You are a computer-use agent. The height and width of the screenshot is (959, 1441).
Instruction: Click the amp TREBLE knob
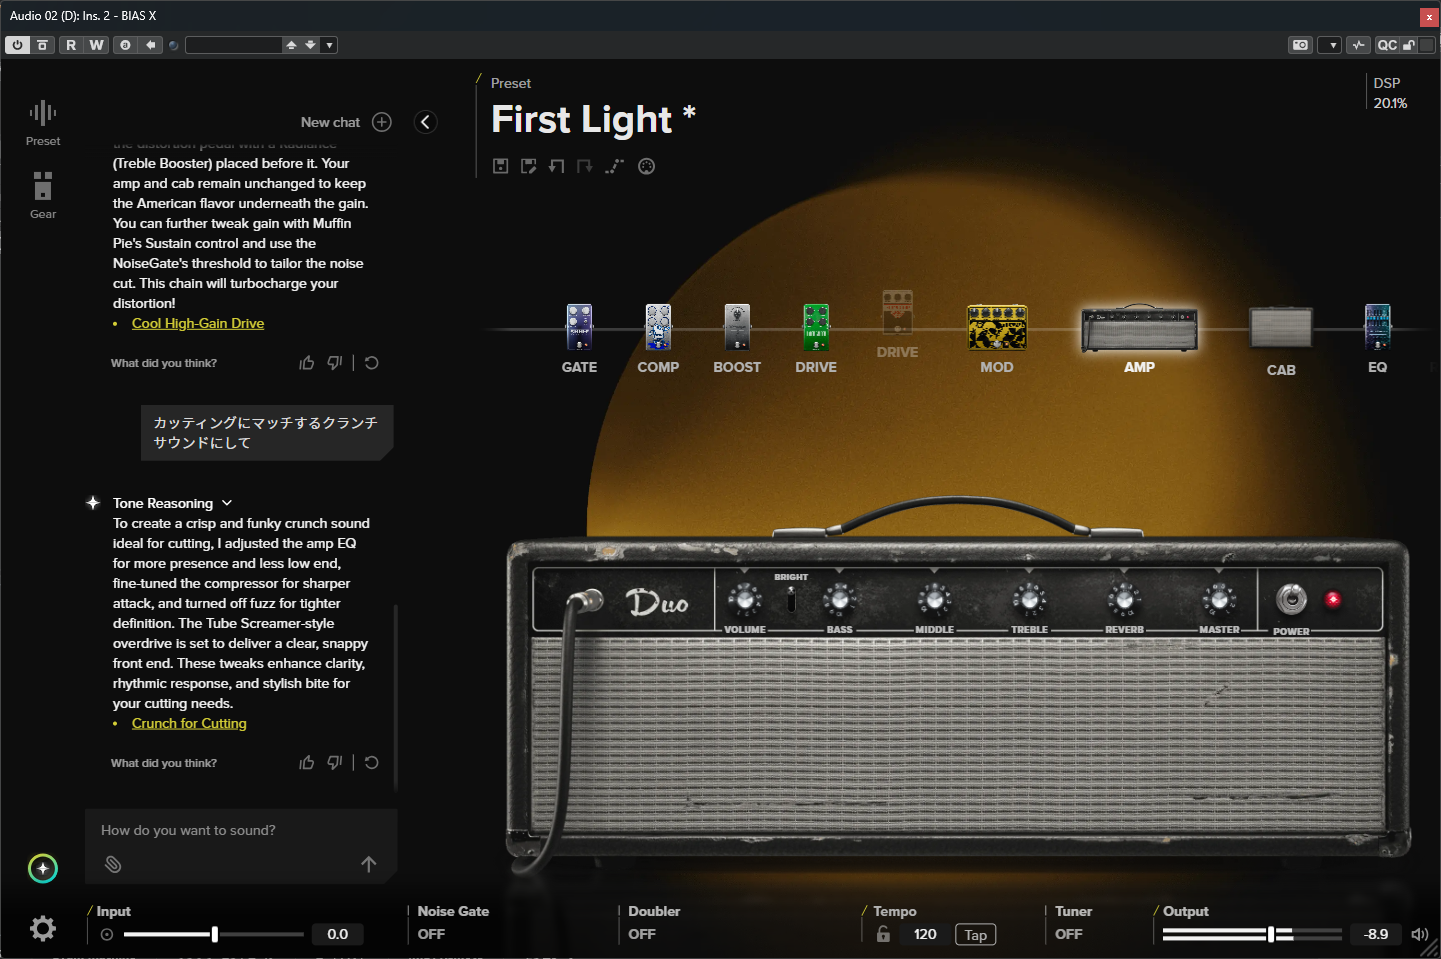click(x=1029, y=599)
